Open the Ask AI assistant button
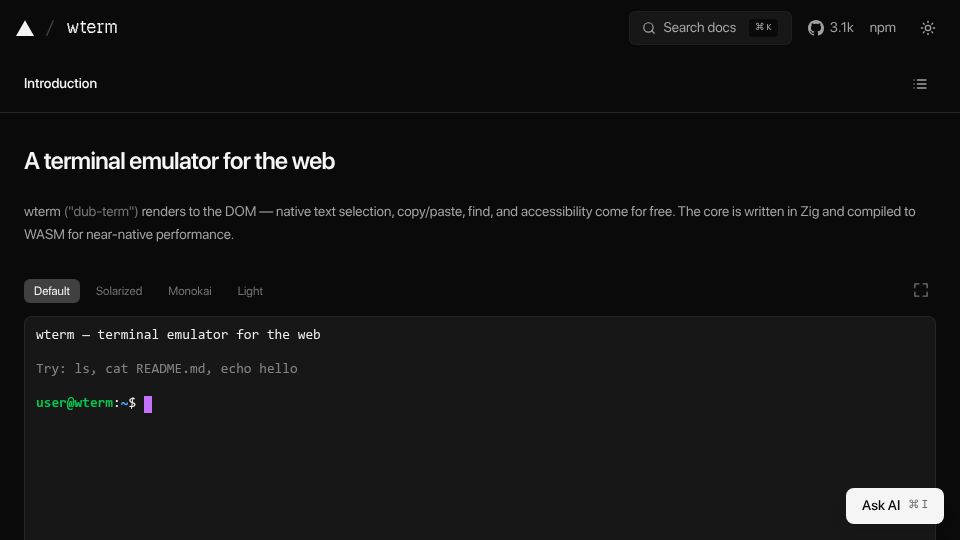The image size is (960, 540). pyautogui.click(x=894, y=506)
